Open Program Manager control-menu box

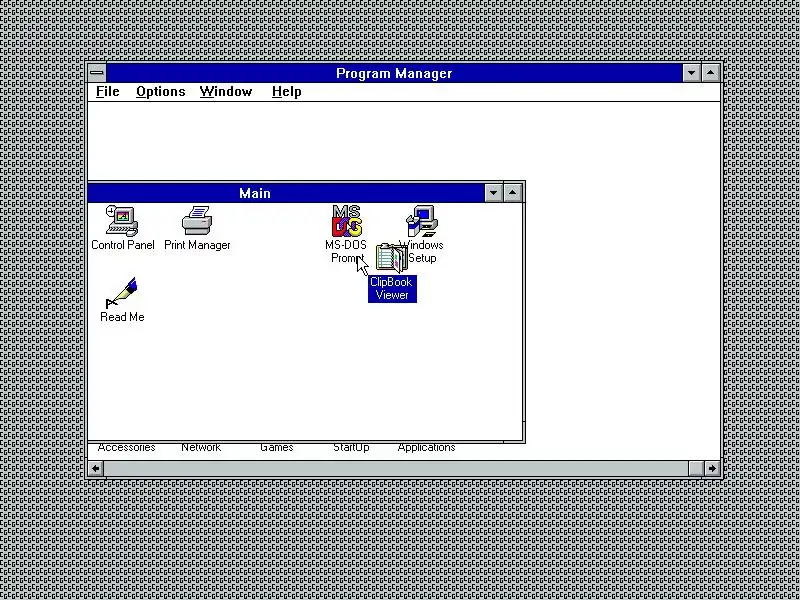pyautogui.click(x=97, y=73)
